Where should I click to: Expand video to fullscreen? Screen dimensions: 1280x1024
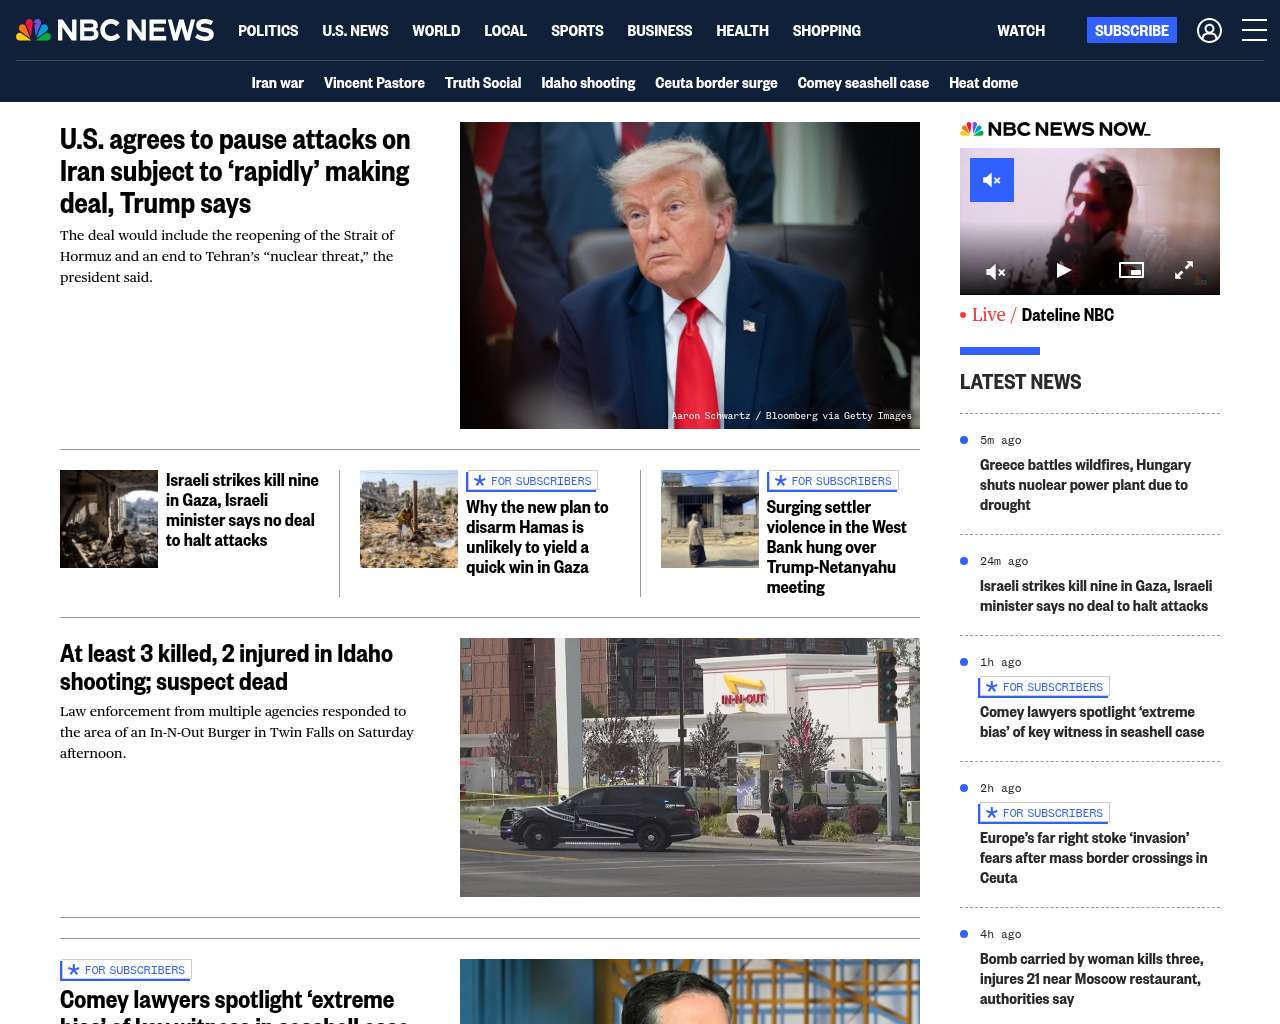1184,270
